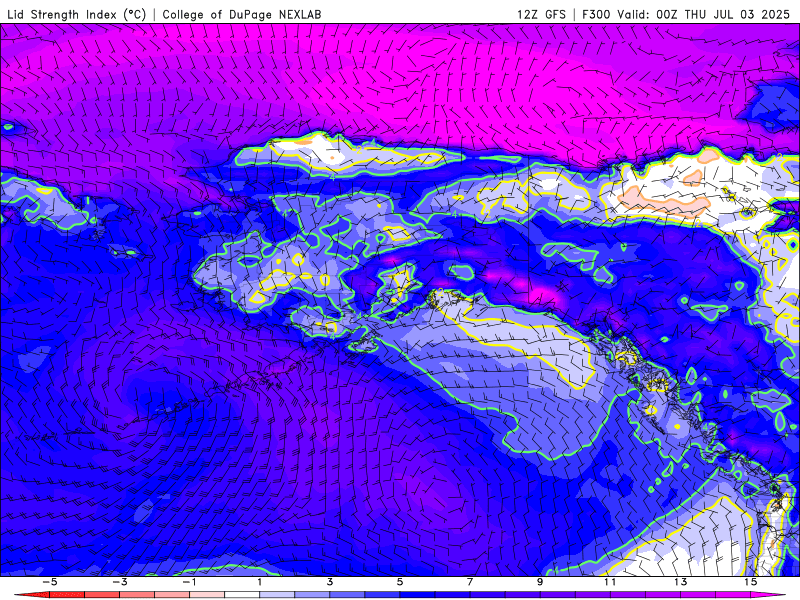
Task: Click the 3 color scale label
Action: tap(330, 582)
